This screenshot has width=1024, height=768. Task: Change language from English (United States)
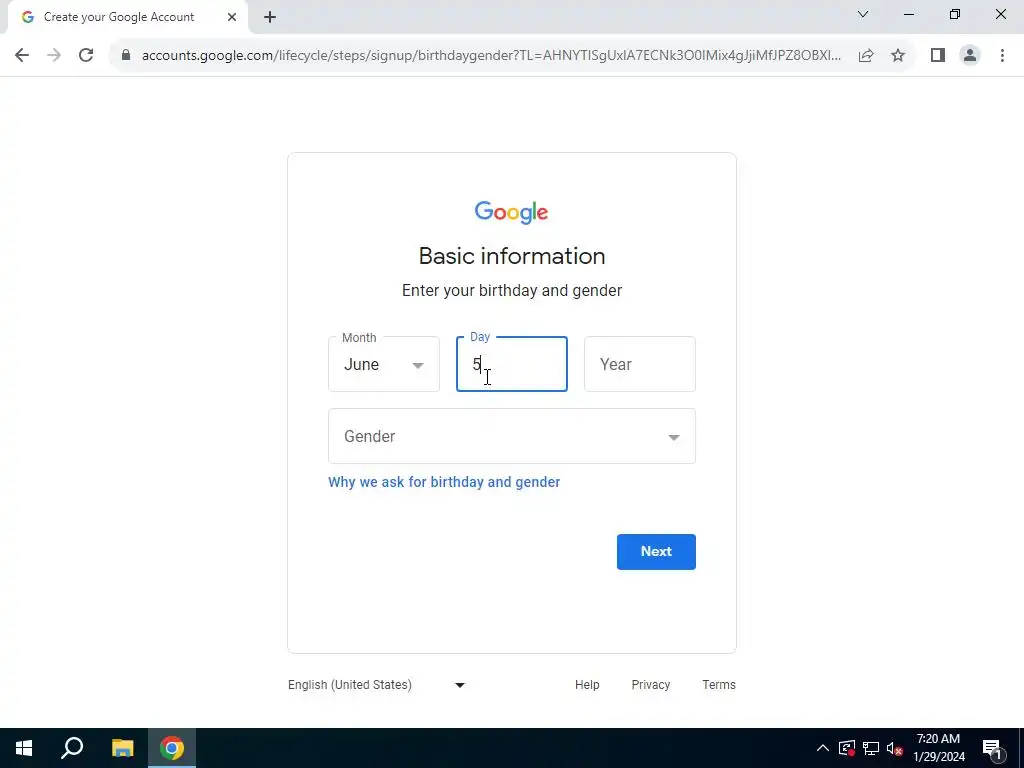[377, 684]
